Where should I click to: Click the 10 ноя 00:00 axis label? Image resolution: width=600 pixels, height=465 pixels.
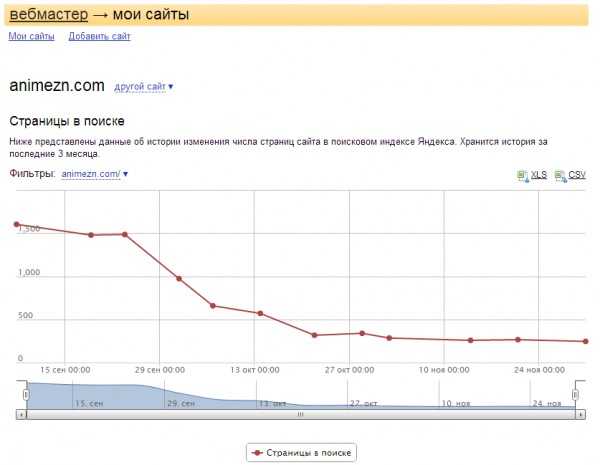point(444,370)
